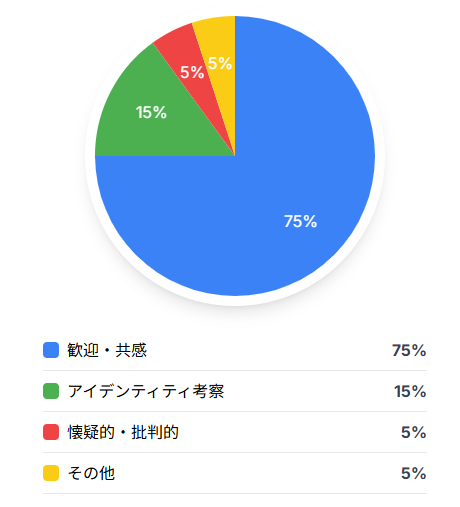Viewport: 460px width, 507px height.
Task: Click the red 懐疑的・批判的 legend swatch
Action: [x=51, y=432]
